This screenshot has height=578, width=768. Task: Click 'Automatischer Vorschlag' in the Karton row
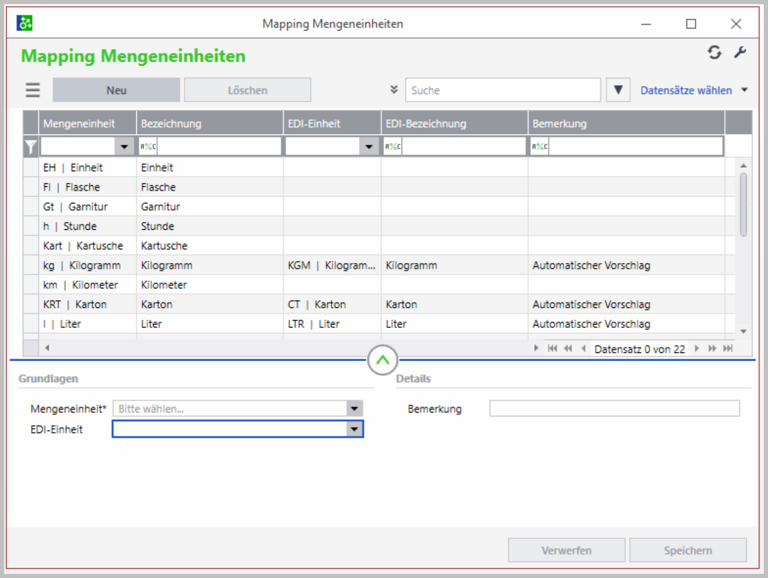click(591, 305)
